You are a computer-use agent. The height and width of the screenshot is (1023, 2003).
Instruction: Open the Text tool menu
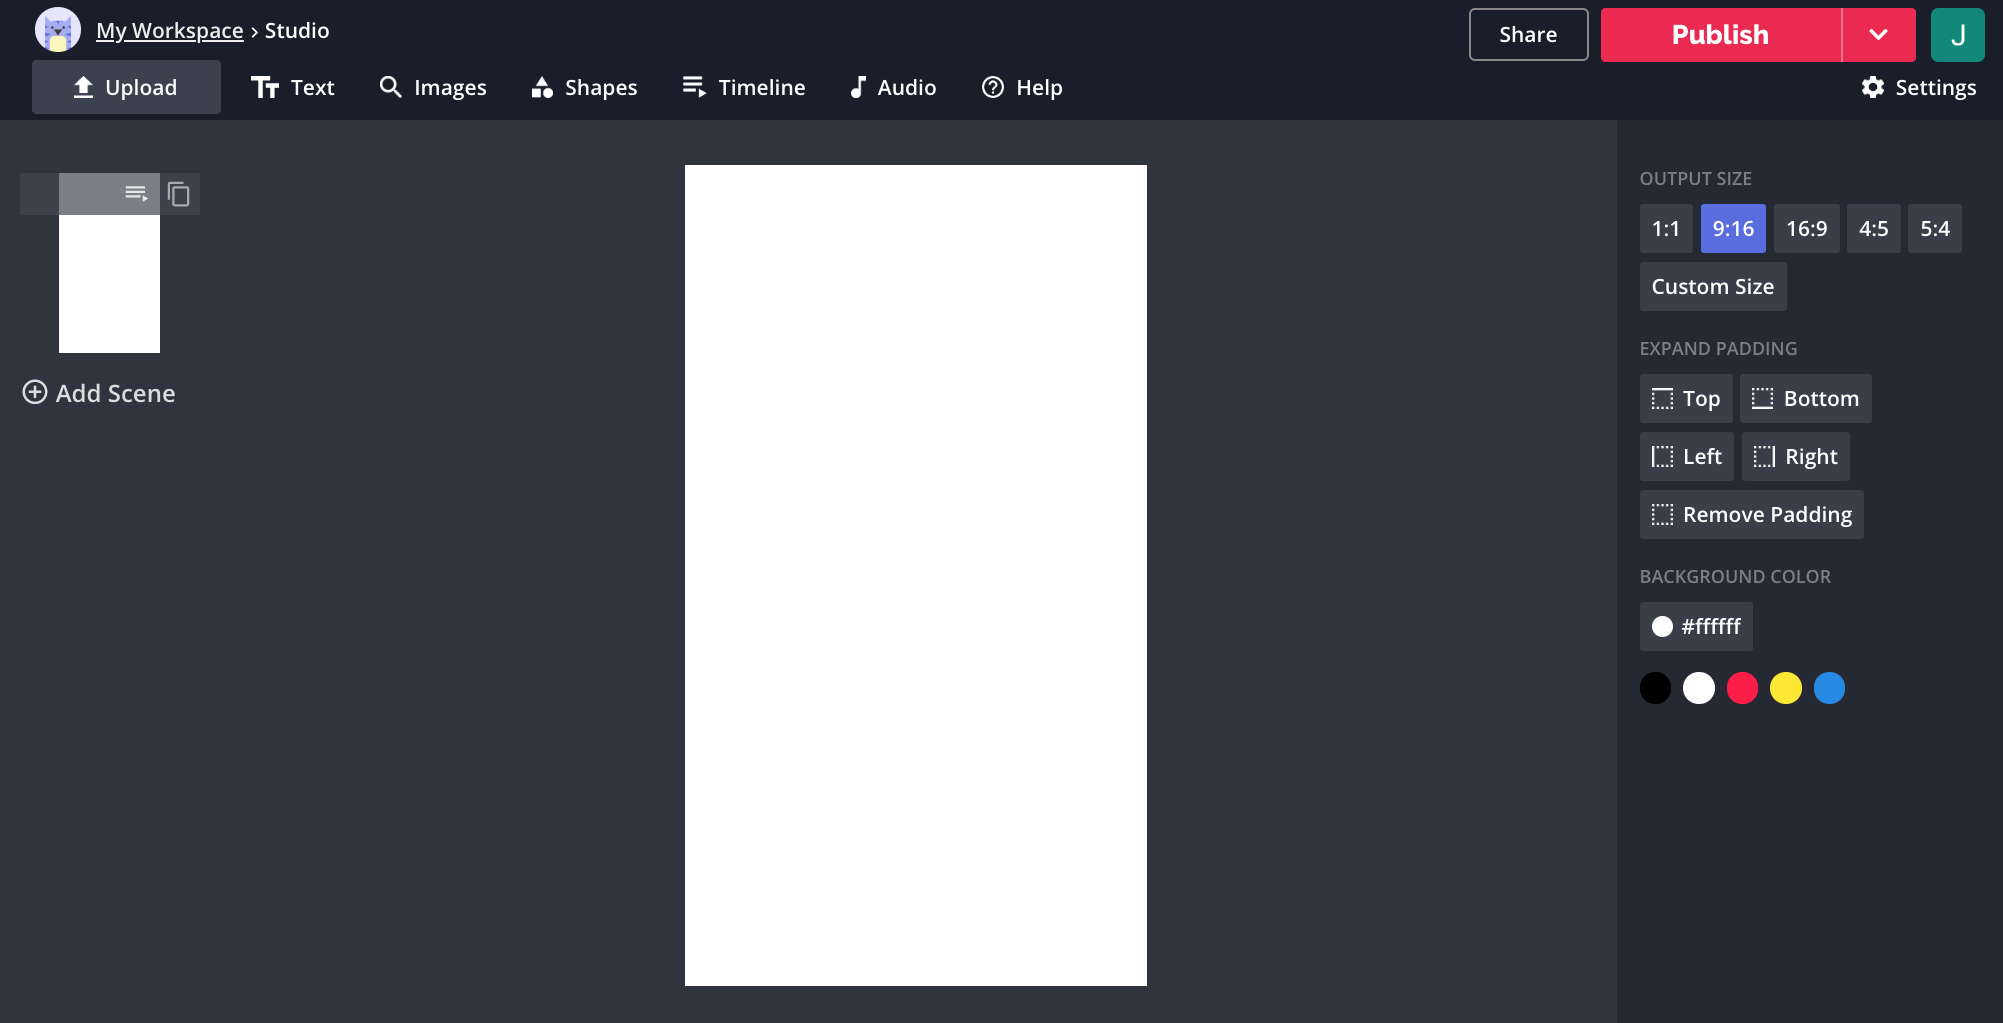pyautogui.click(x=292, y=88)
